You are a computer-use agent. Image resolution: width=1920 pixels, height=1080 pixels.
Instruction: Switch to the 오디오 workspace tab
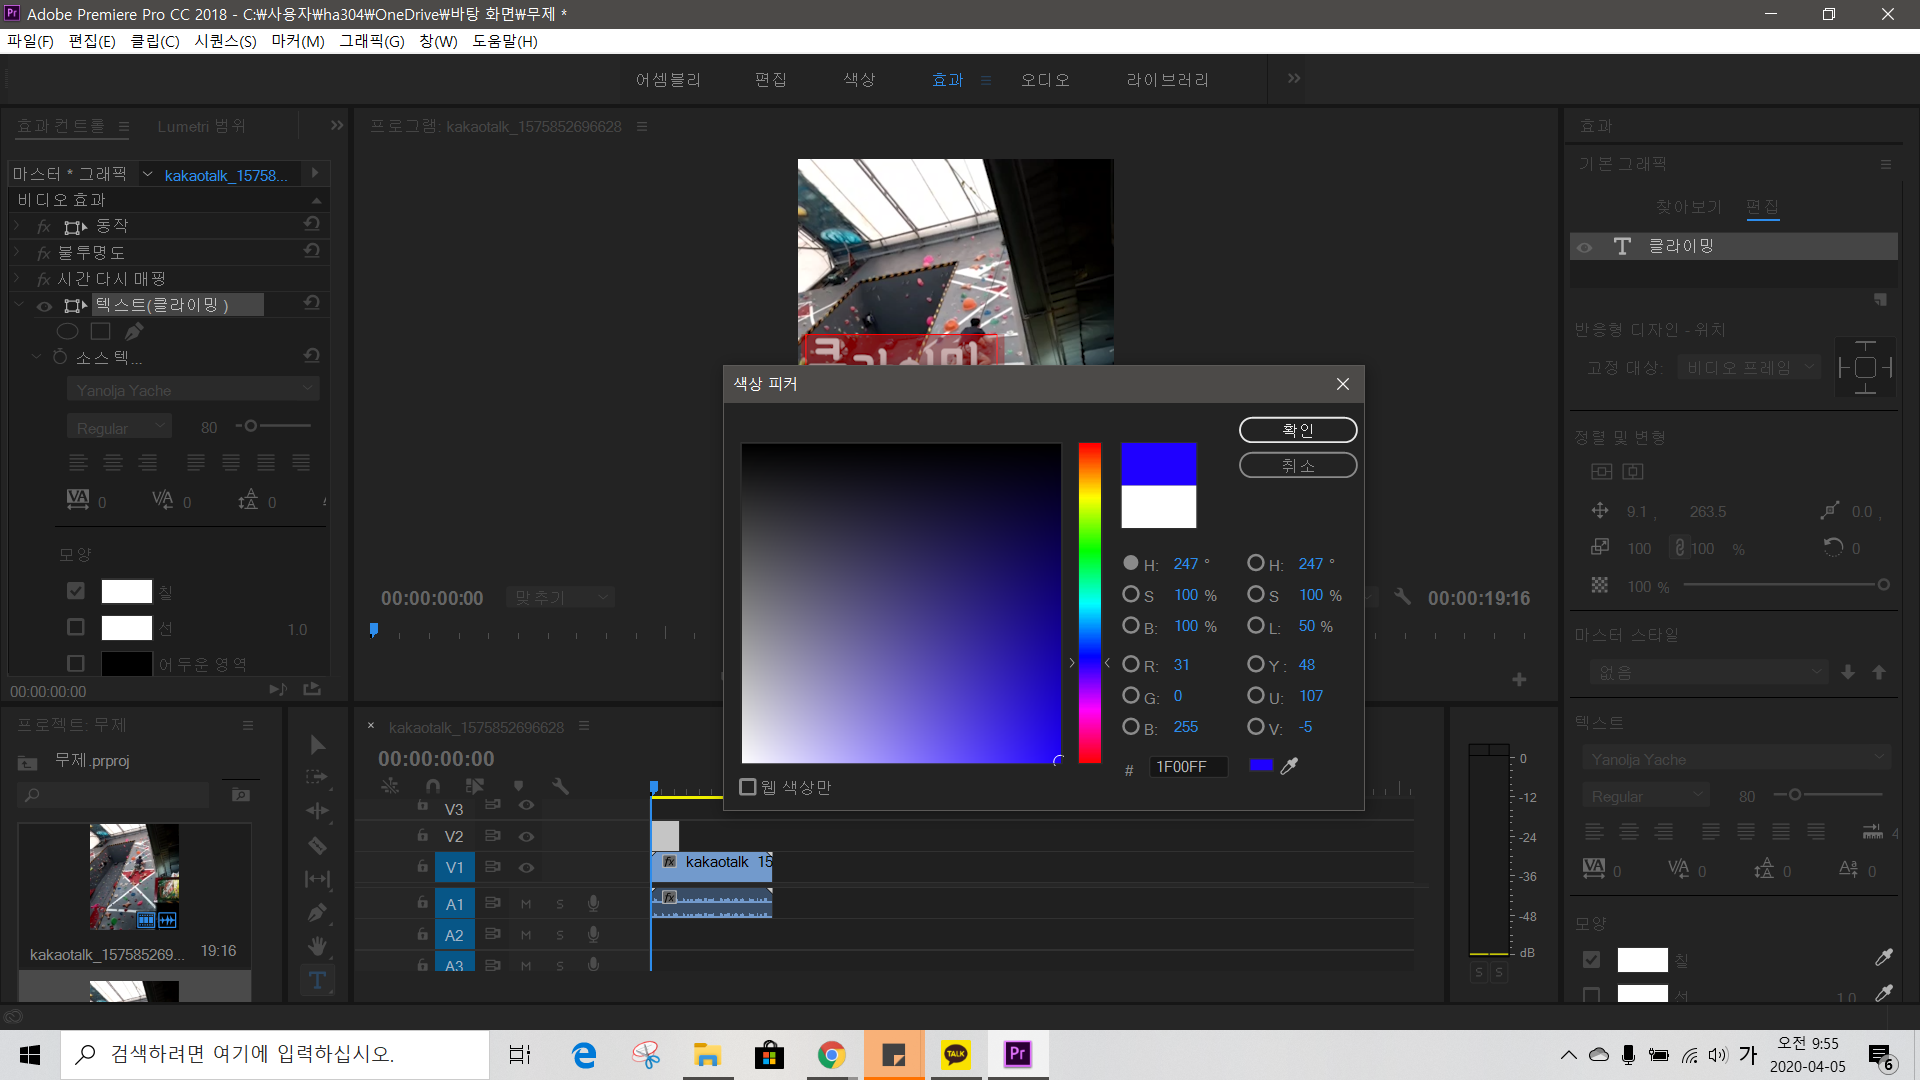pyautogui.click(x=1045, y=80)
